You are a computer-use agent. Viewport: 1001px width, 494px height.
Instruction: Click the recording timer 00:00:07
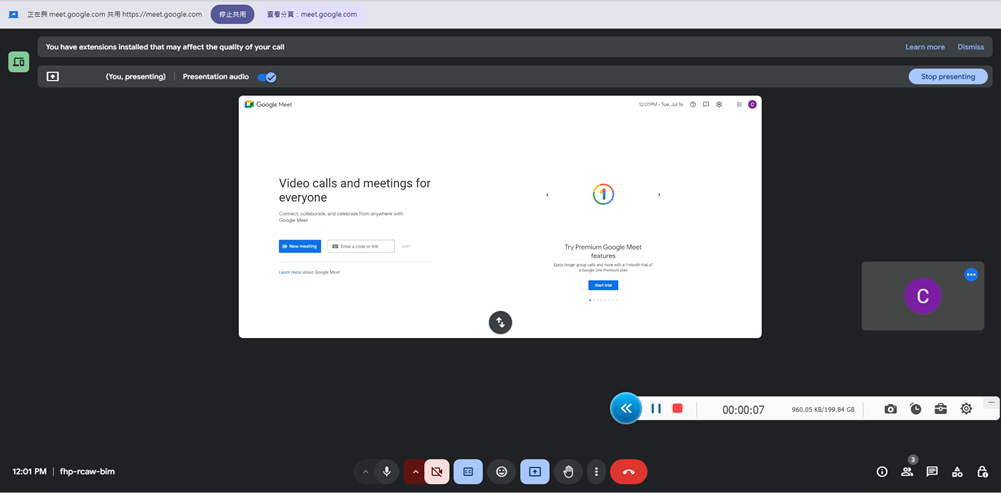pos(743,410)
